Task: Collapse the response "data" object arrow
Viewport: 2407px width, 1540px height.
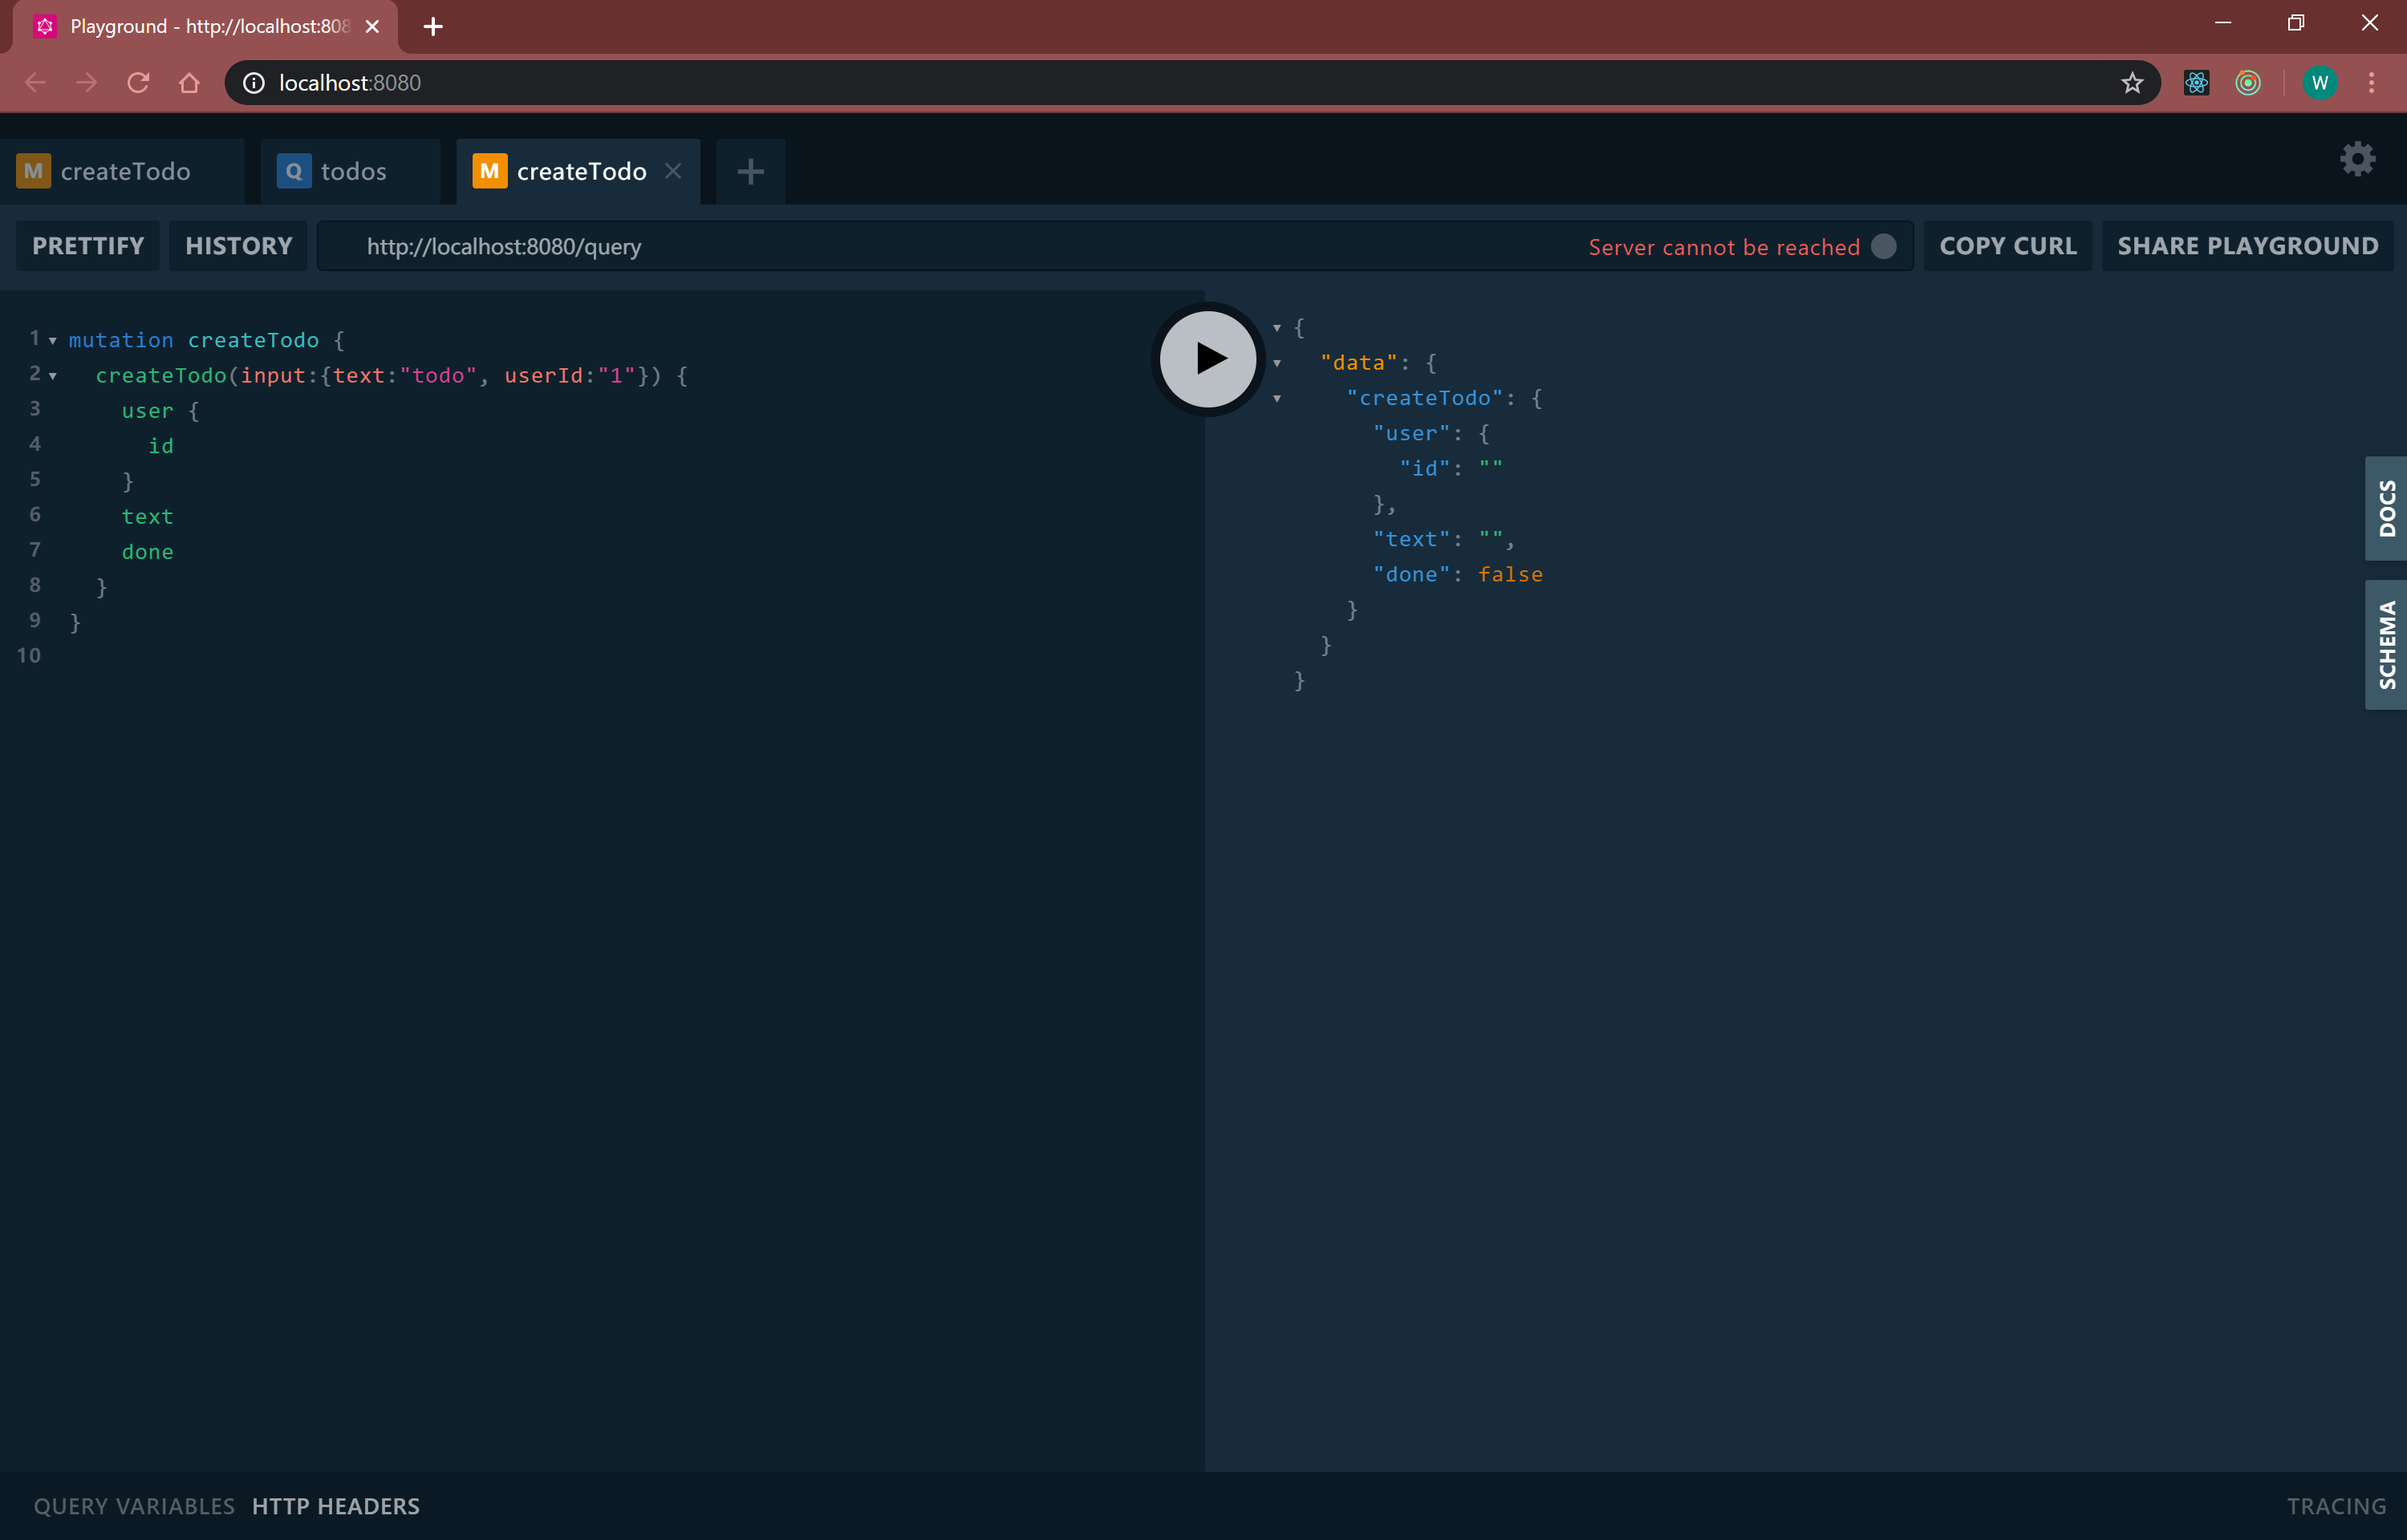Action: (x=1277, y=363)
